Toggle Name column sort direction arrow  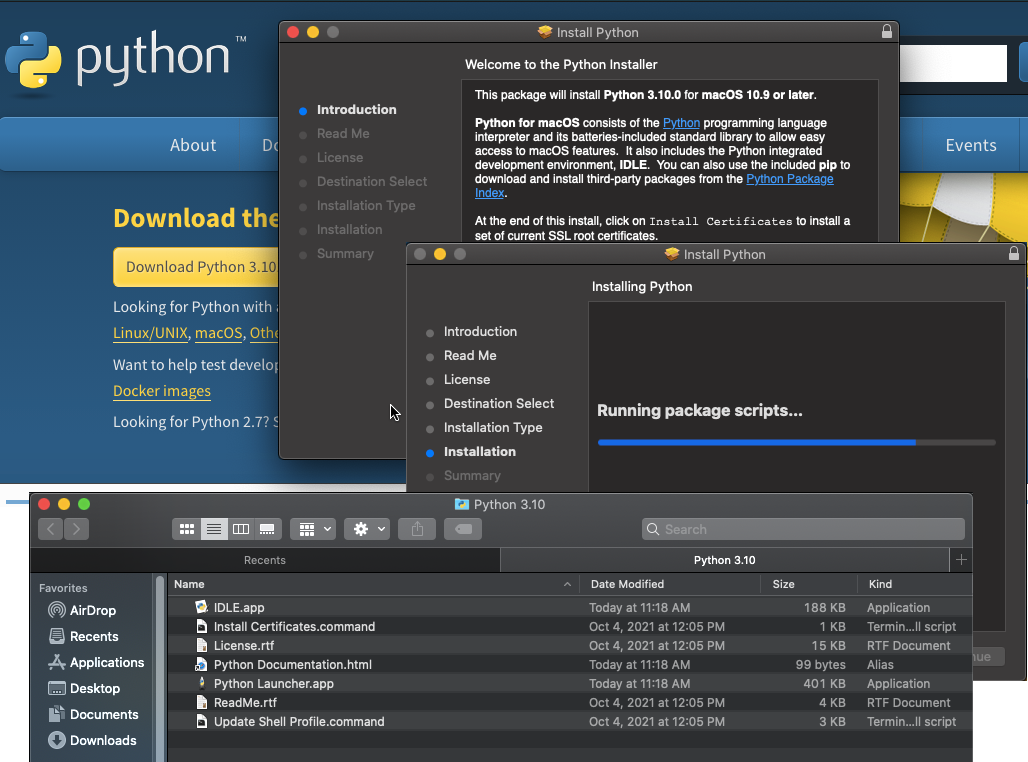567,584
